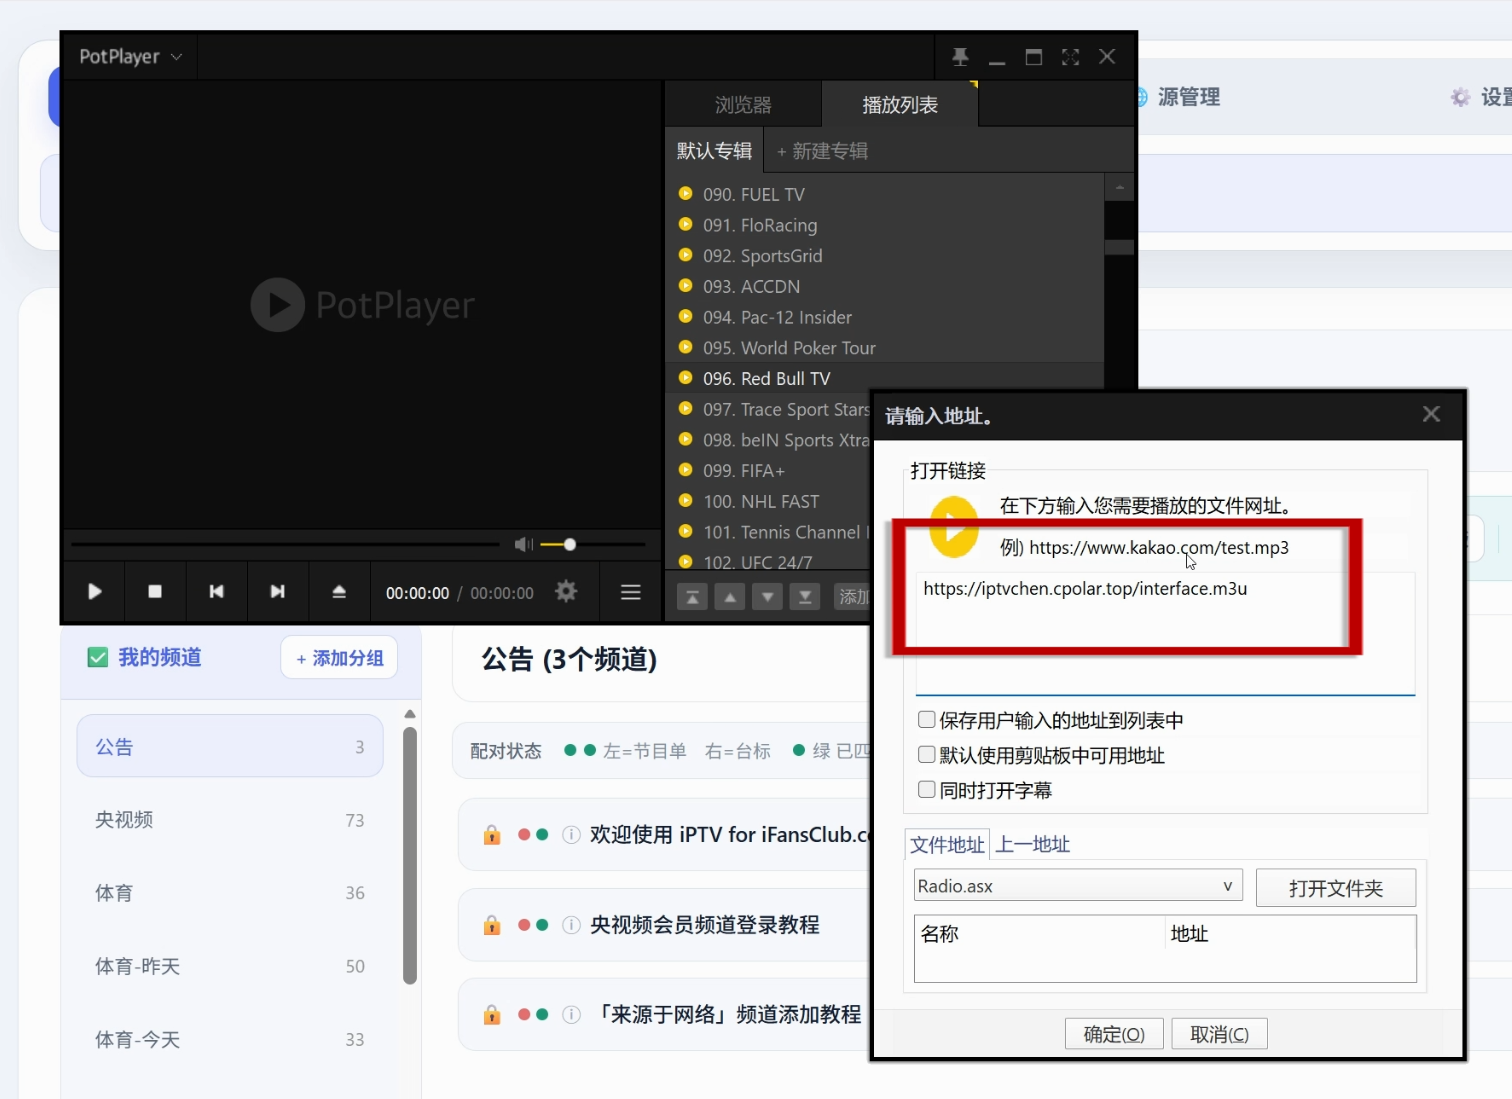
Task: Open the Radio.asx dropdown
Action: click(1078, 886)
